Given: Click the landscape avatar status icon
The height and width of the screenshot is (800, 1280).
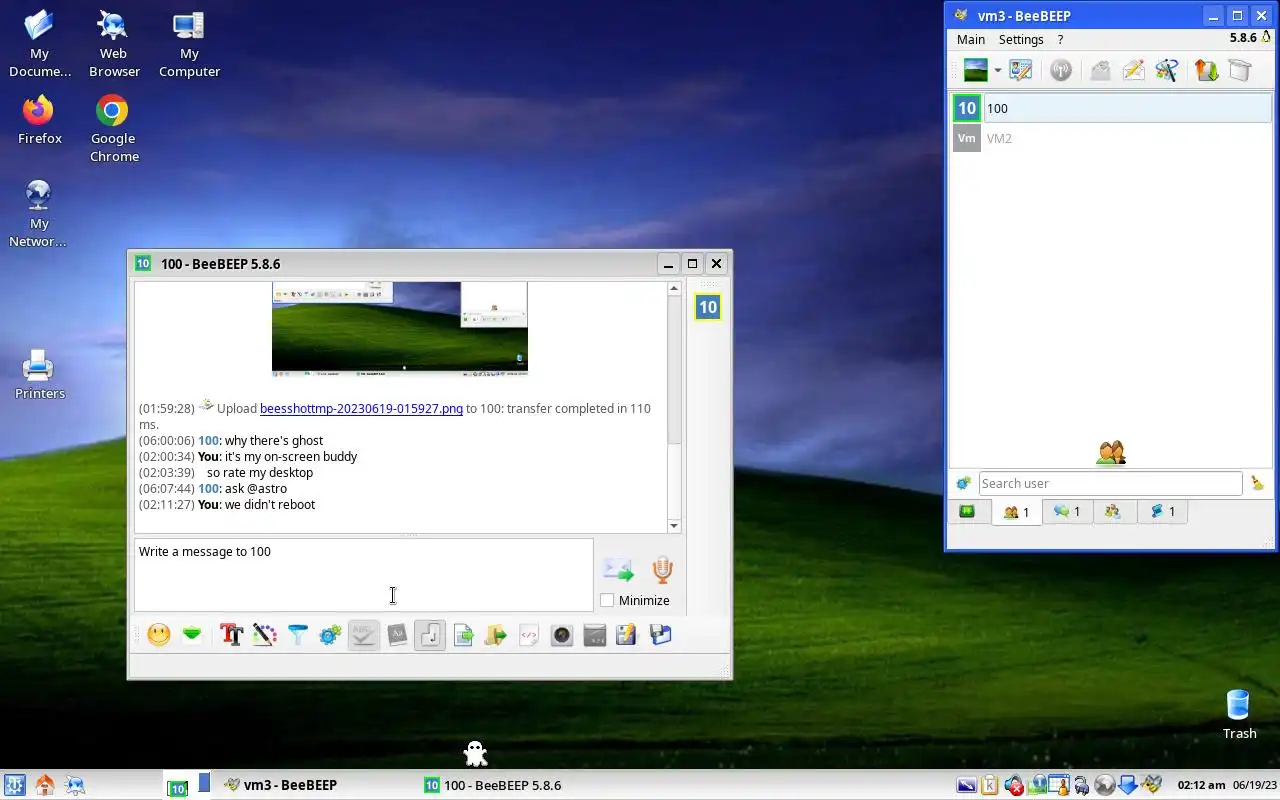Looking at the screenshot, I should pyautogui.click(x=975, y=70).
